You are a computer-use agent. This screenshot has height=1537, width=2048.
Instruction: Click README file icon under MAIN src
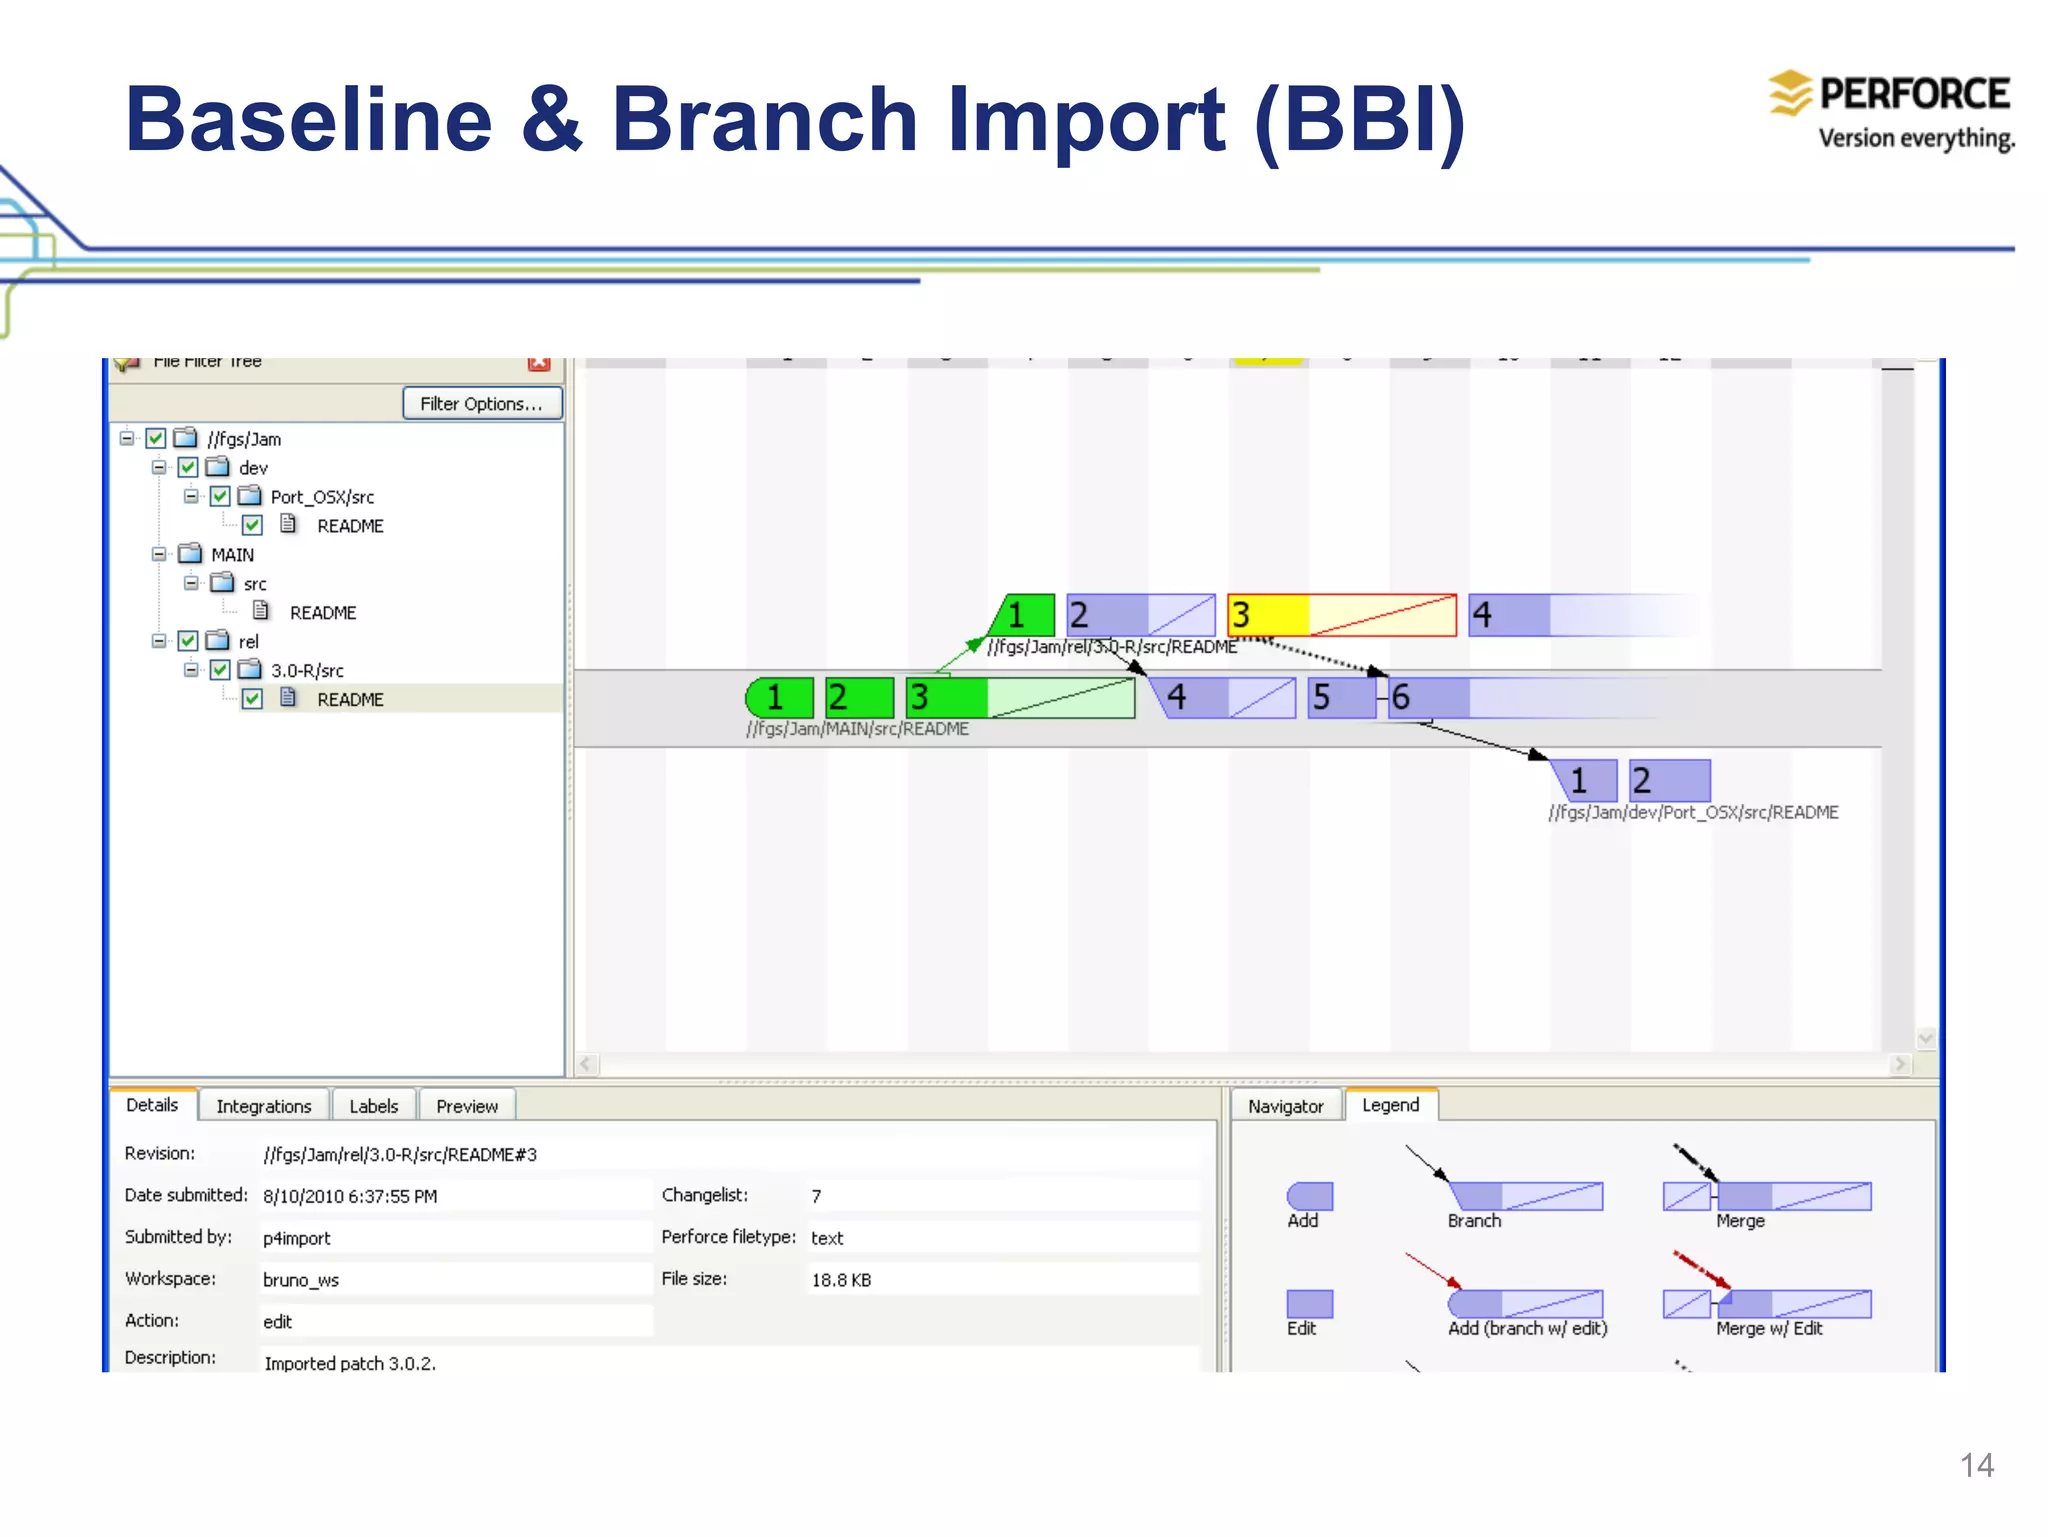tap(261, 611)
